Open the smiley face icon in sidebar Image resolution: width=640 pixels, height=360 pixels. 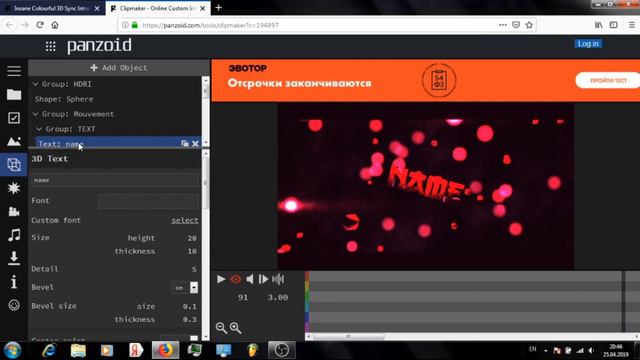tap(14, 305)
